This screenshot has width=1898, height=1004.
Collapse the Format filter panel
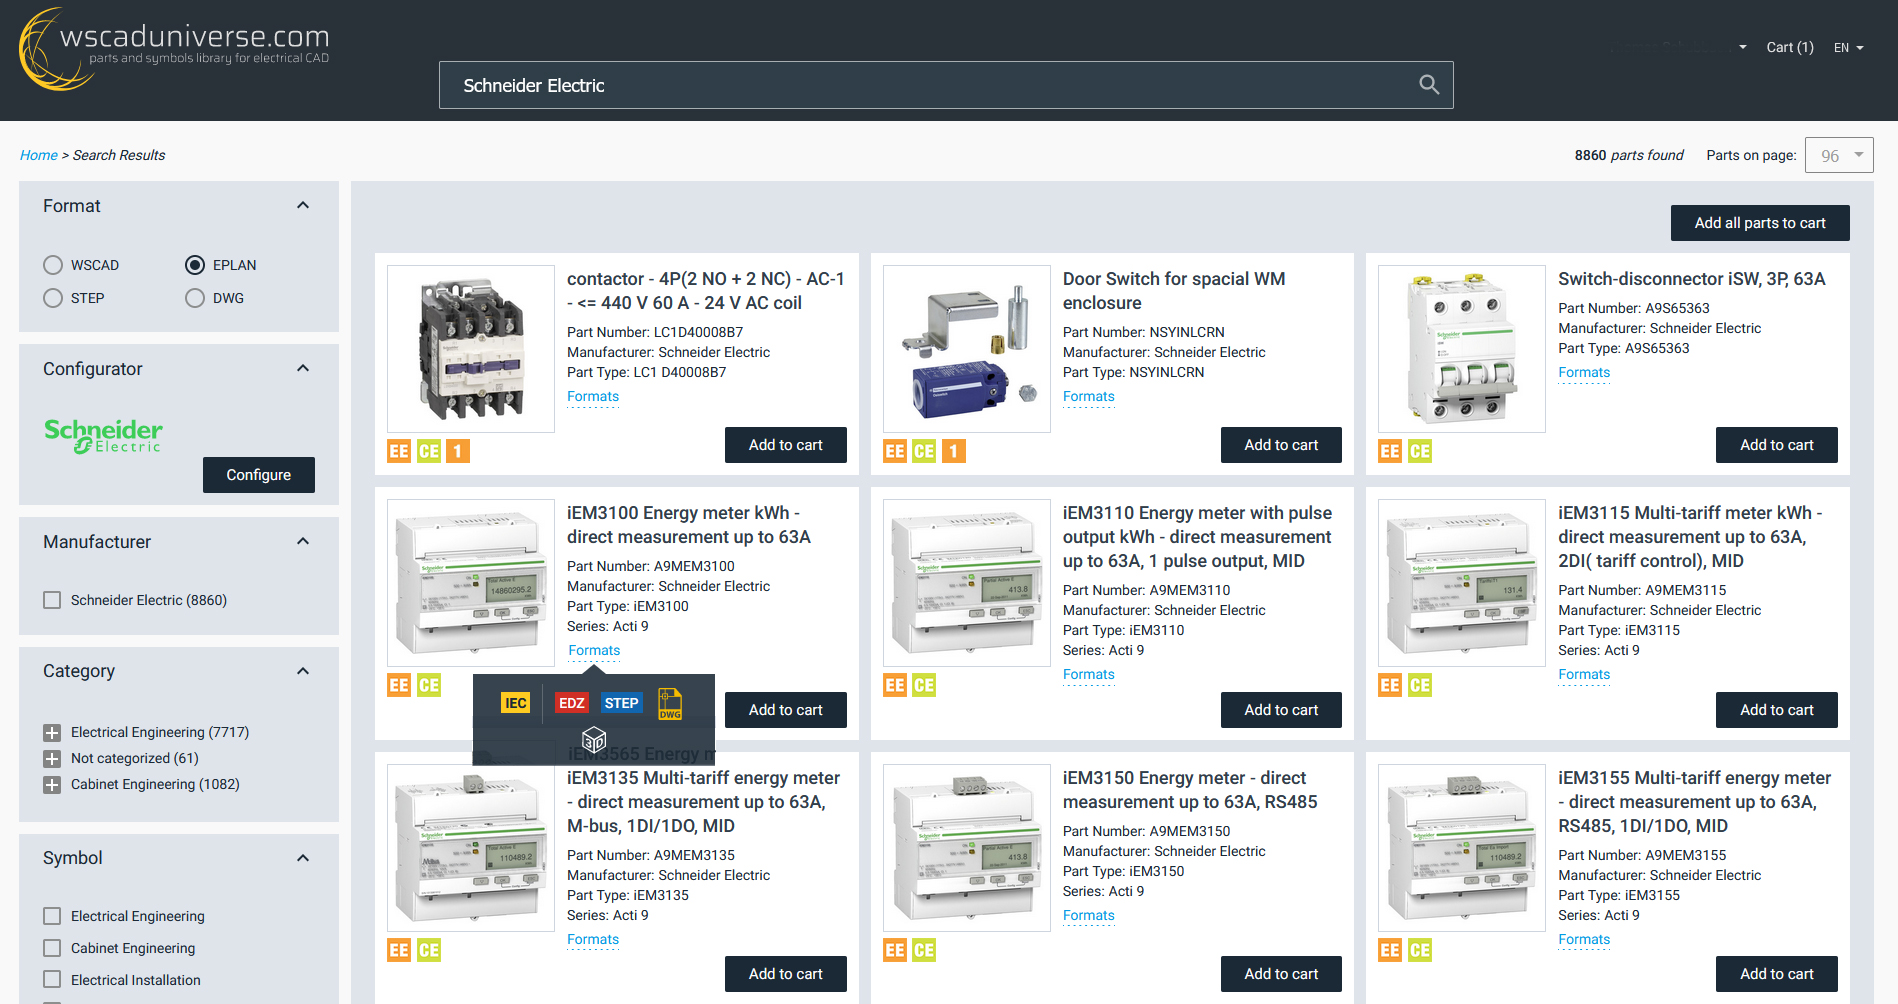coord(303,206)
